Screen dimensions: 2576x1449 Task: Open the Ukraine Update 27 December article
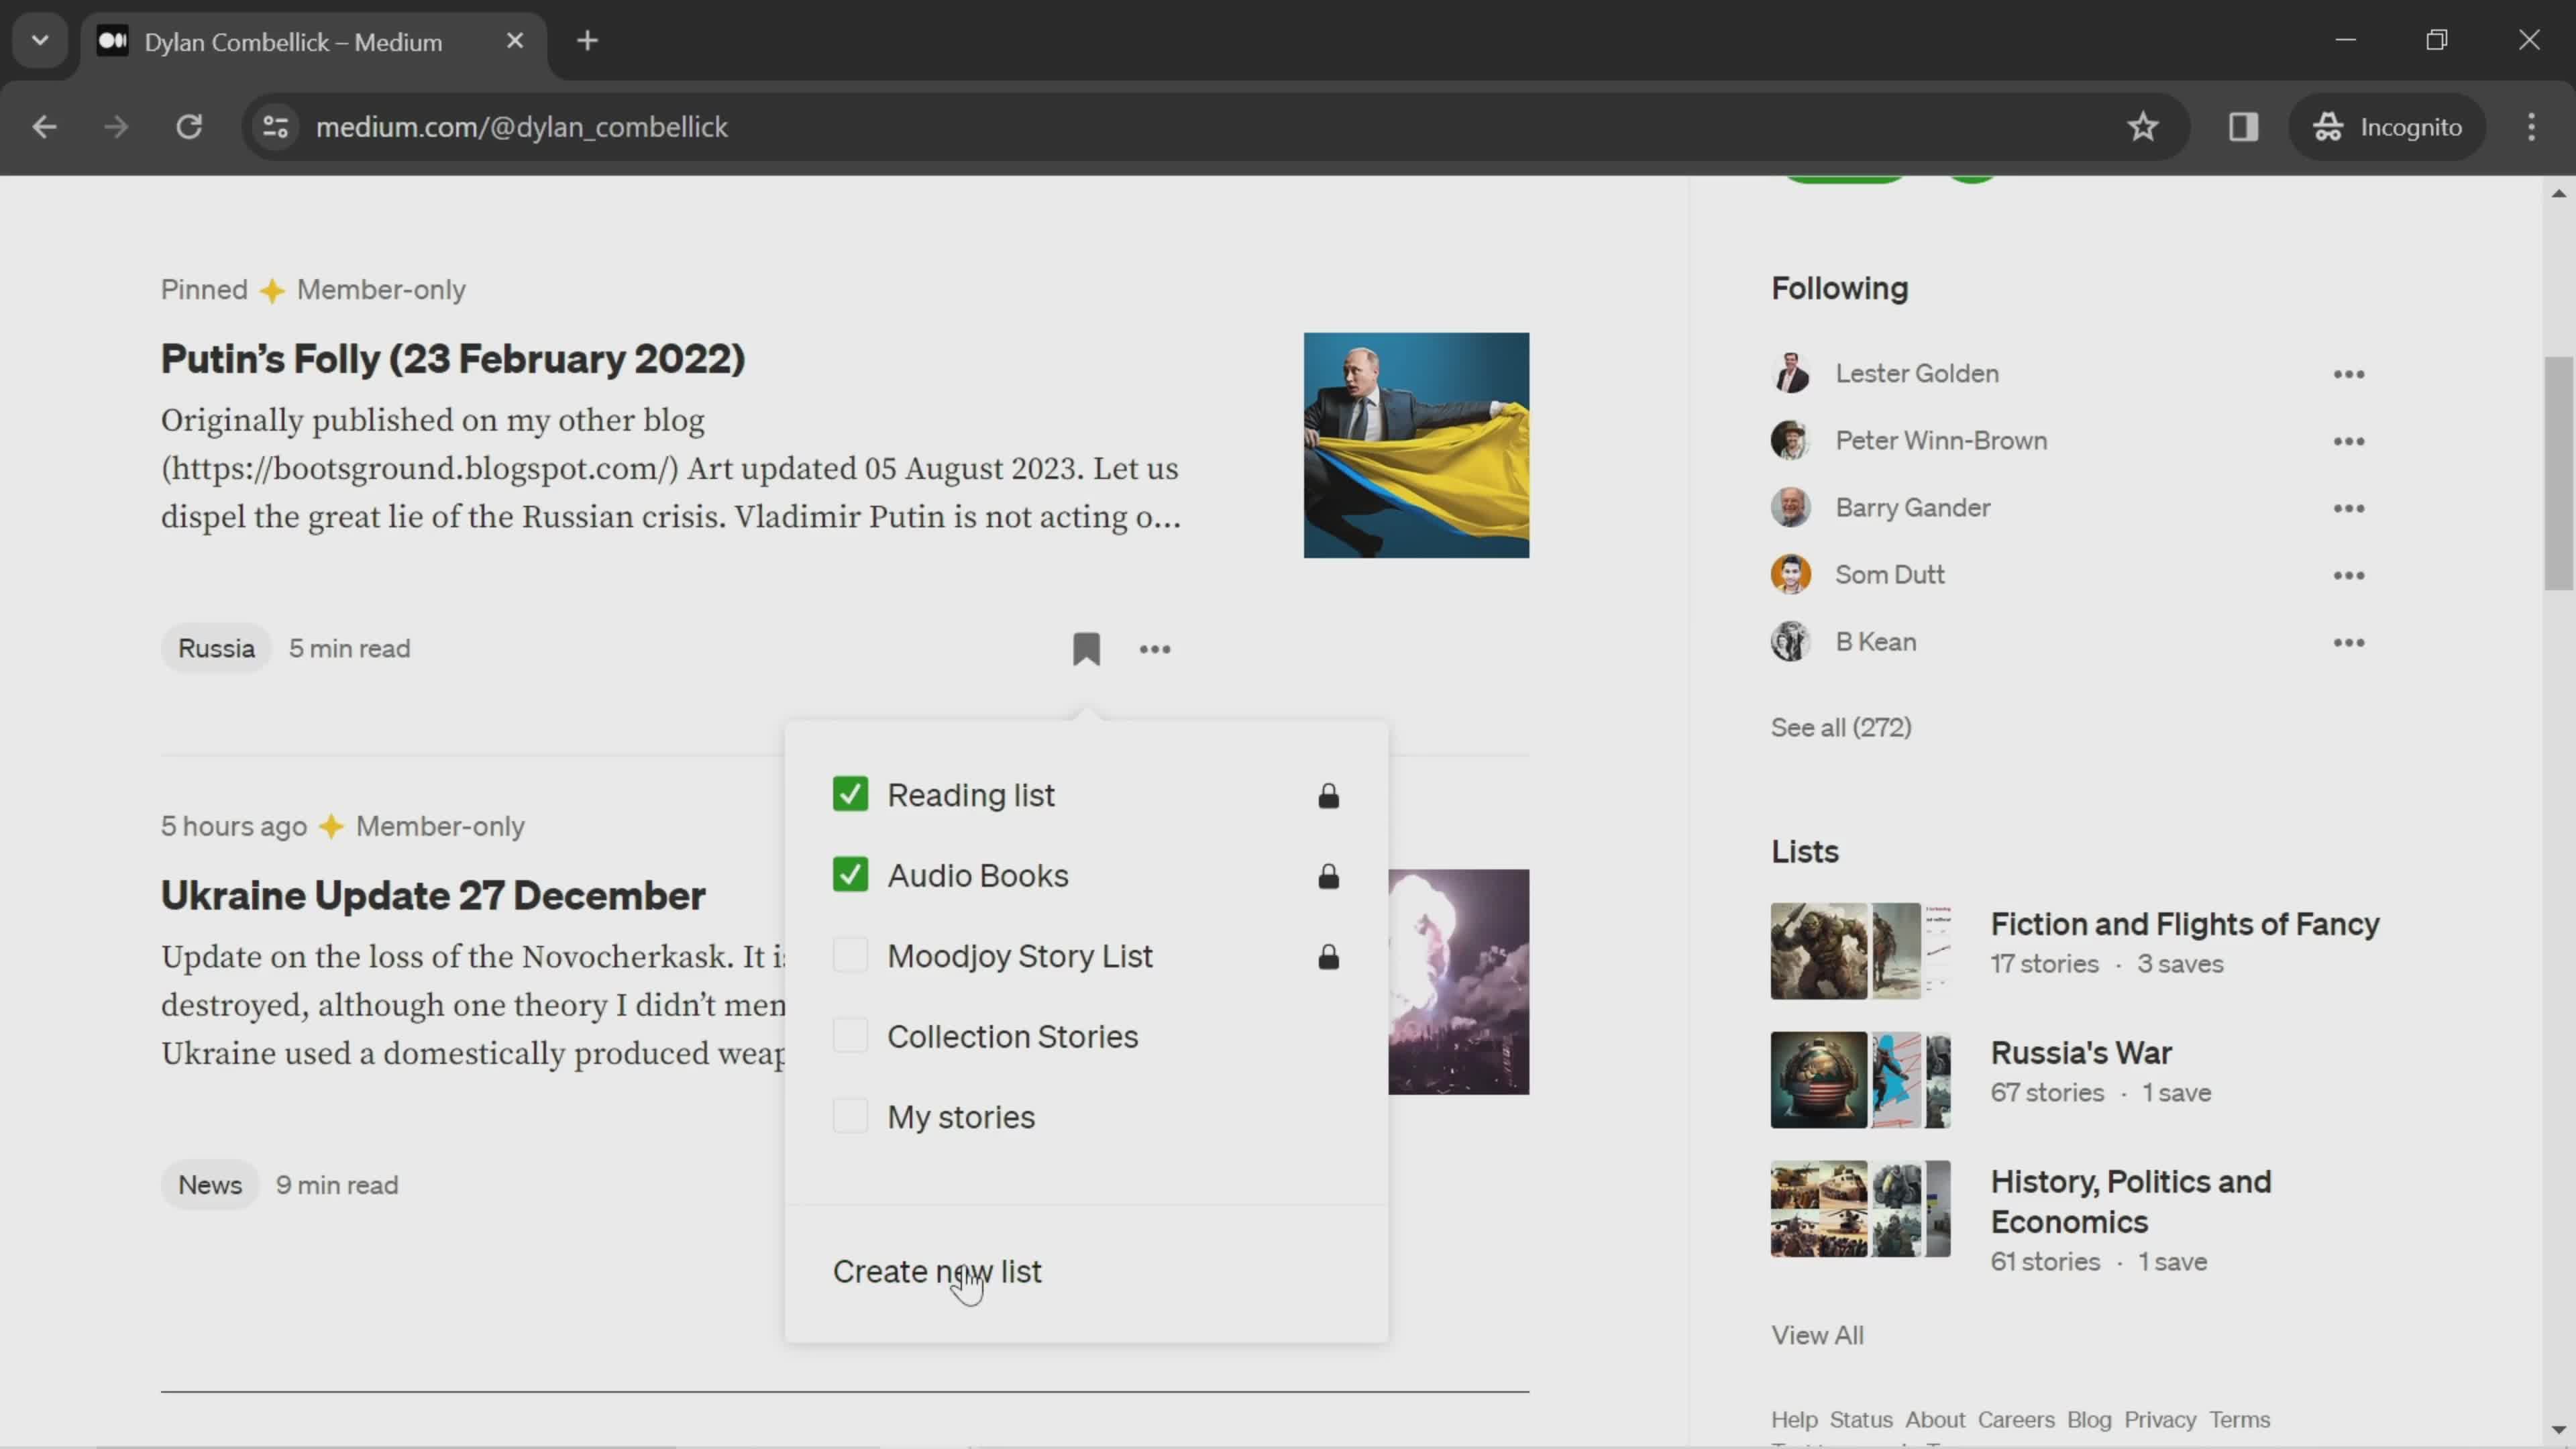pos(433,896)
